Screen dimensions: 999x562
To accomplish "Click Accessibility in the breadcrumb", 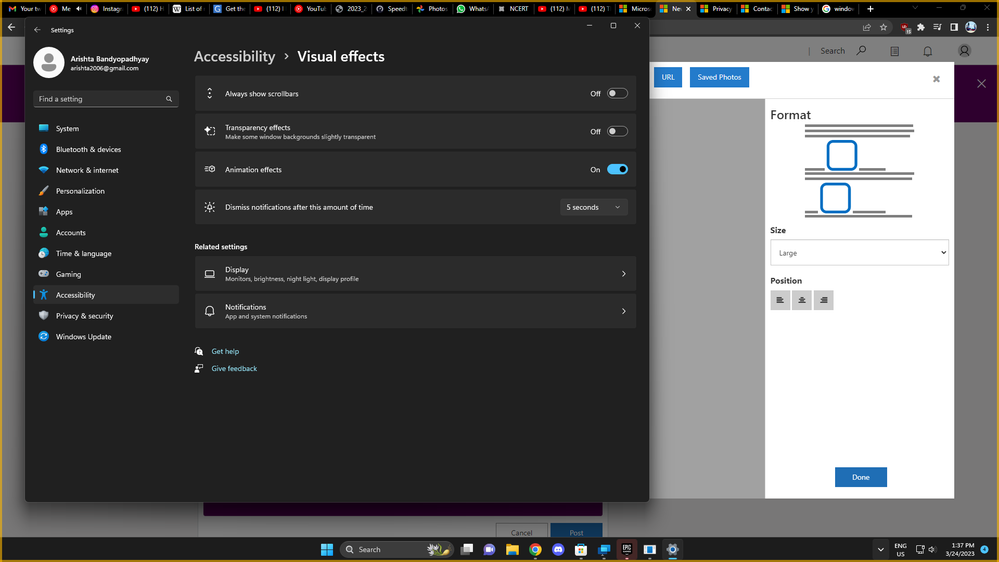I will coord(234,57).
